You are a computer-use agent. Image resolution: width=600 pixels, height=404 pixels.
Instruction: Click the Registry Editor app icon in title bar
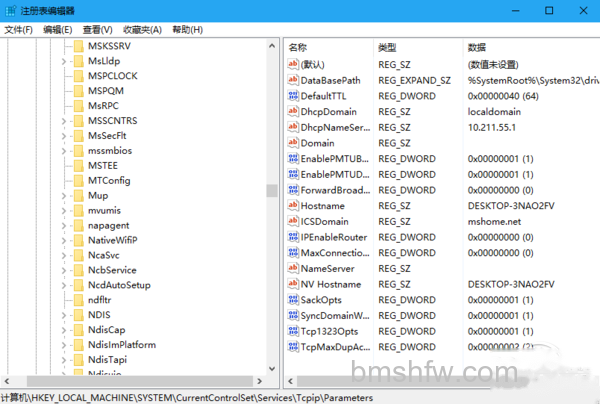(10, 11)
